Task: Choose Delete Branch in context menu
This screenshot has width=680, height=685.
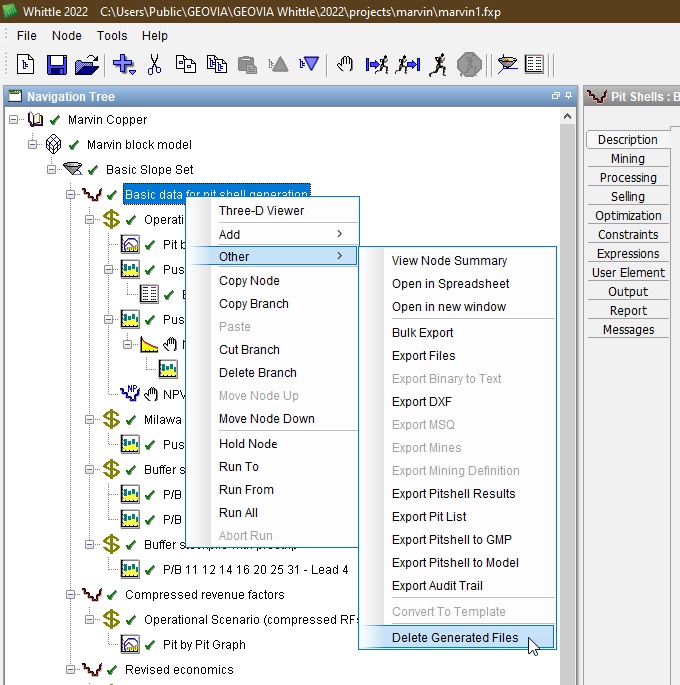Action: point(272,373)
